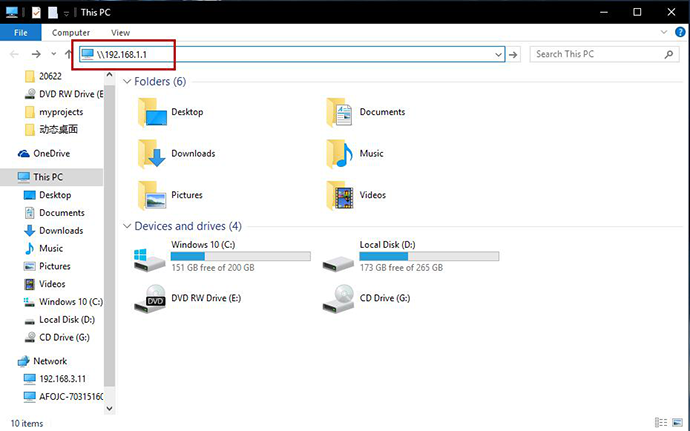Collapse the Devices and drives group
This screenshot has width=690, height=431.
coord(126,226)
